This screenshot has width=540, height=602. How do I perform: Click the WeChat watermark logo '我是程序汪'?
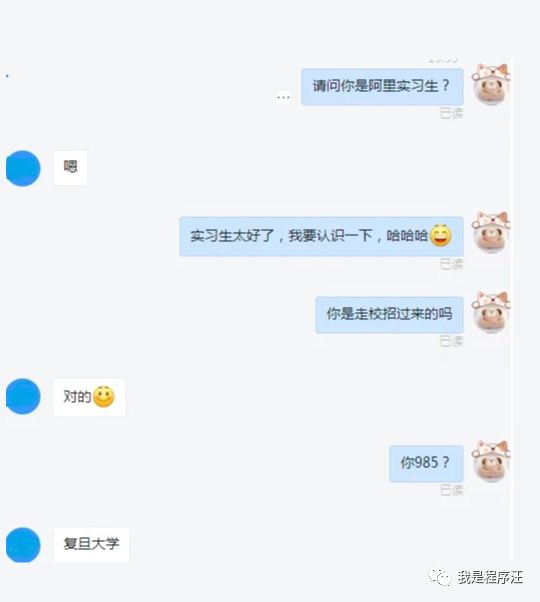476,577
